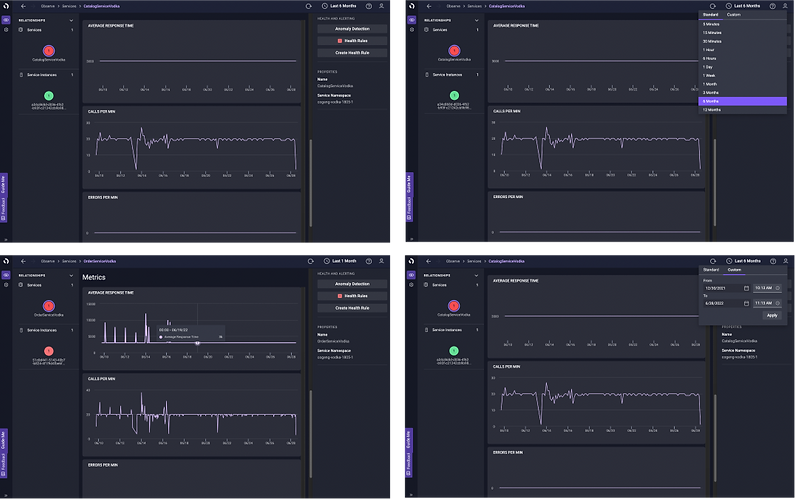Select 1 Week in Standard time list
Image resolution: width=795 pixels, height=499 pixels.
pos(742,76)
